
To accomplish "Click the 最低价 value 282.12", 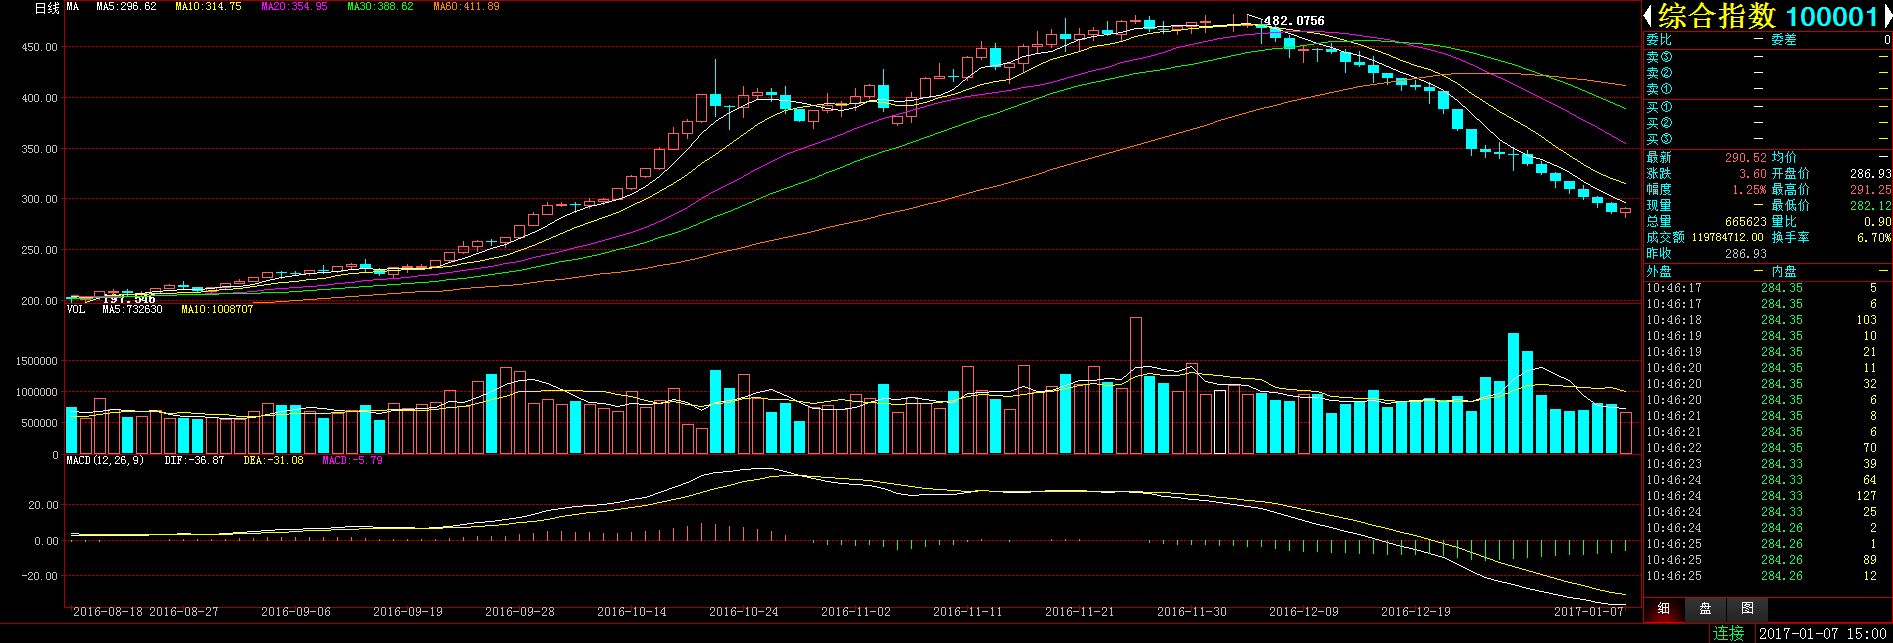I will coord(1871,206).
